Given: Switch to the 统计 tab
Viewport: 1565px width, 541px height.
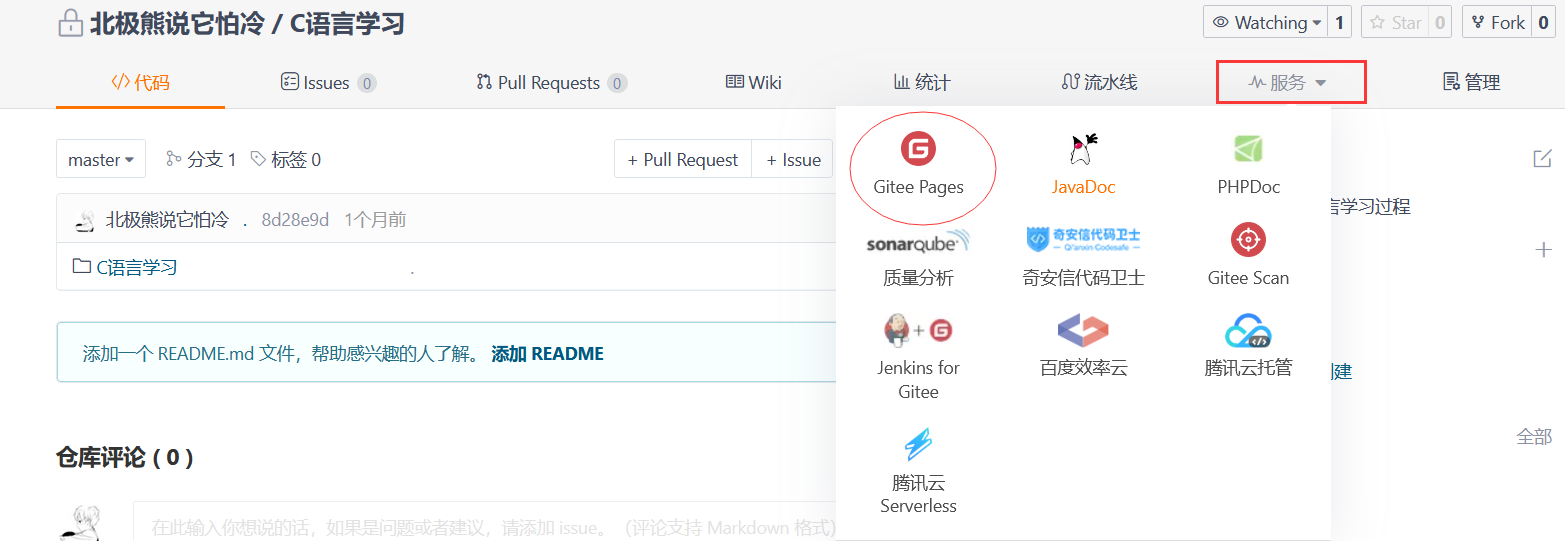Looking at the screenshot, I should [922, 82].
